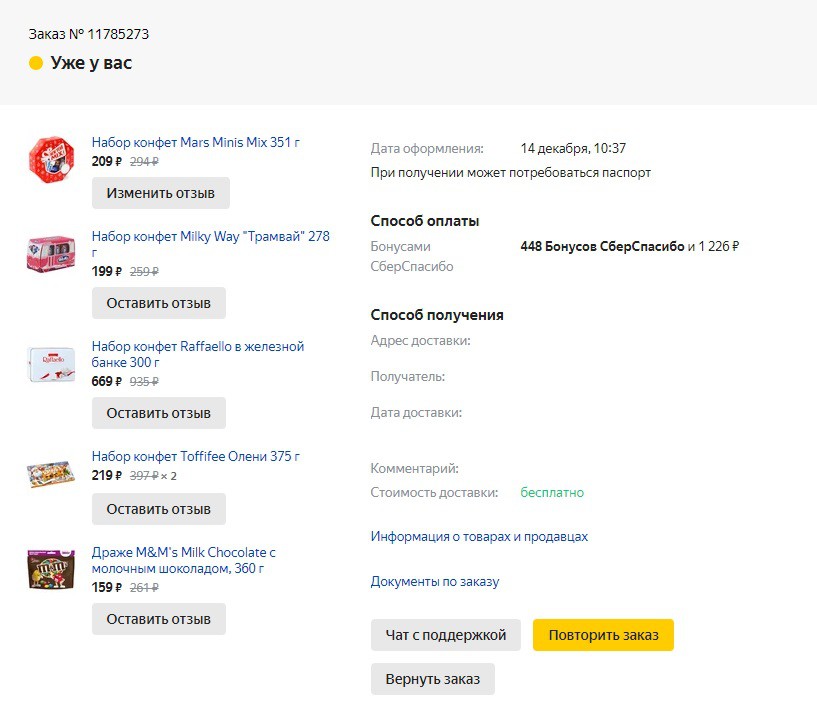Open the M&M's bag product image
Image resolution: width=817 pixels, height=708 pixels.
[x=51, y=569]
